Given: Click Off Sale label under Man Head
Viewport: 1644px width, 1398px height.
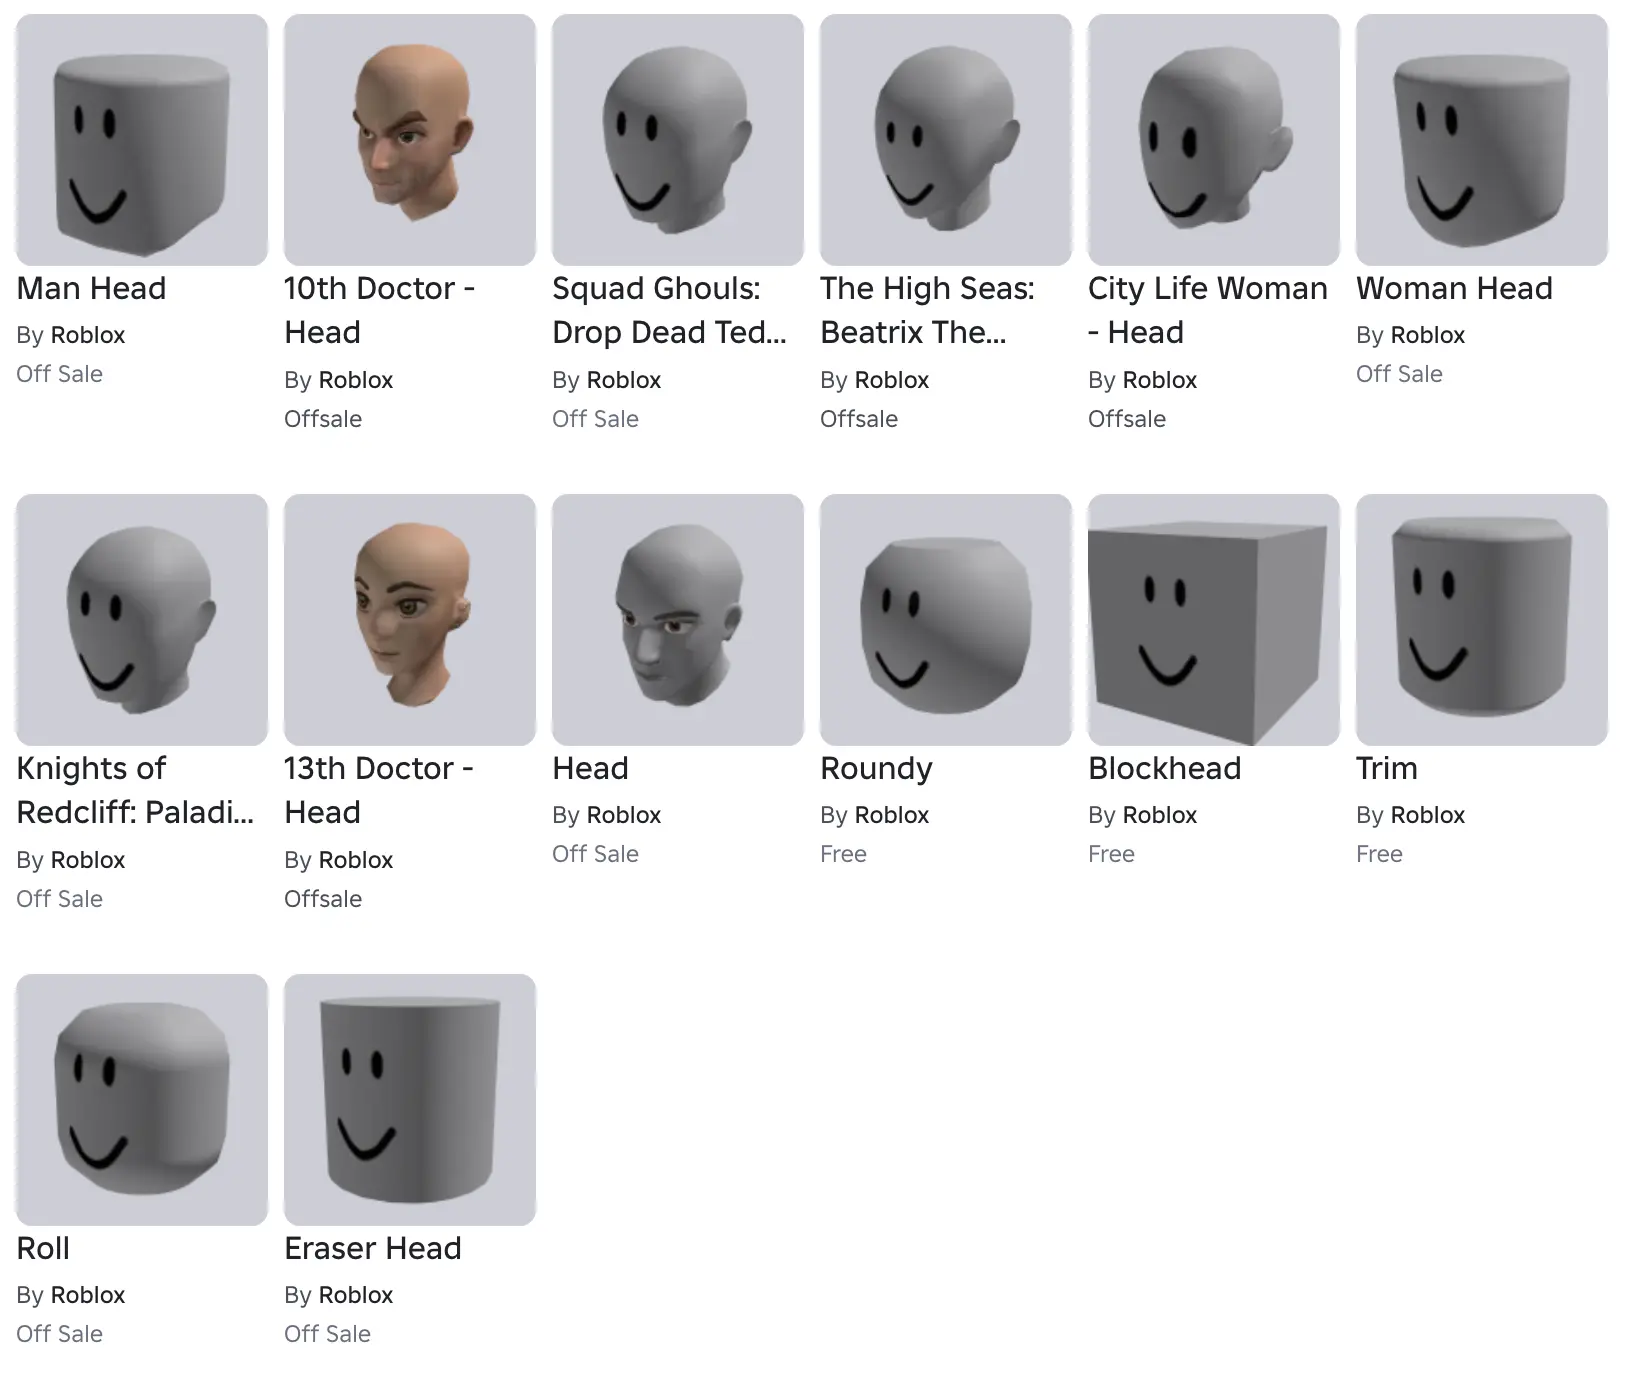Looking at the screenshot, I should (59, 374).
